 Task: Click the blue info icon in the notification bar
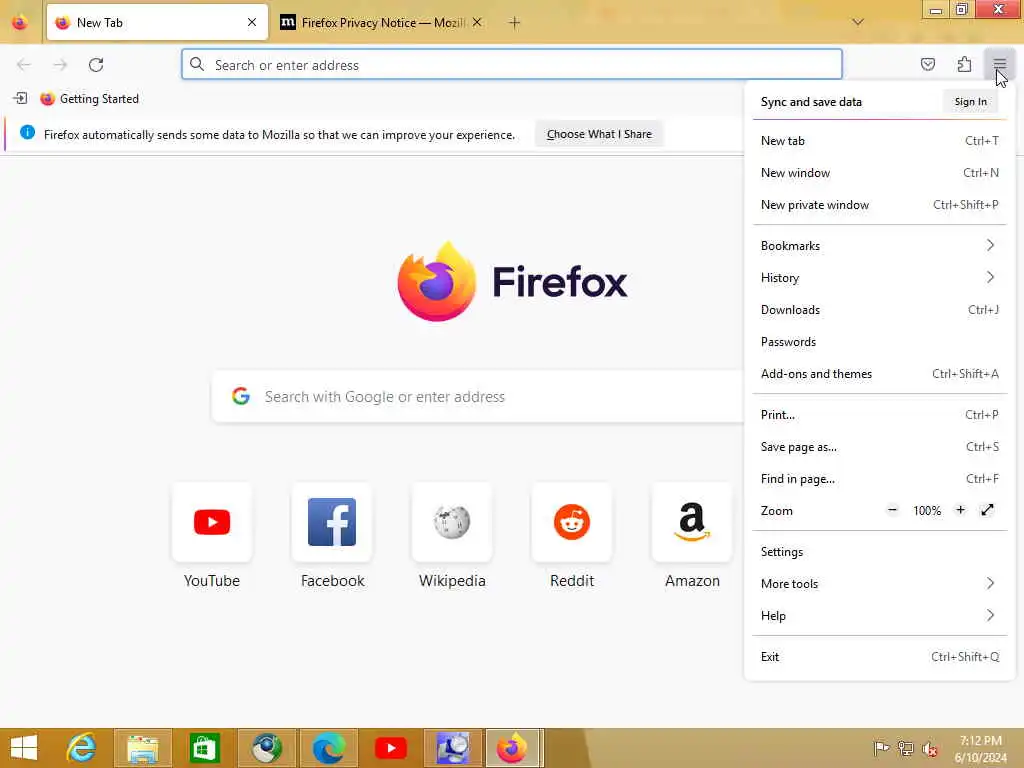(x=27, y=133)
